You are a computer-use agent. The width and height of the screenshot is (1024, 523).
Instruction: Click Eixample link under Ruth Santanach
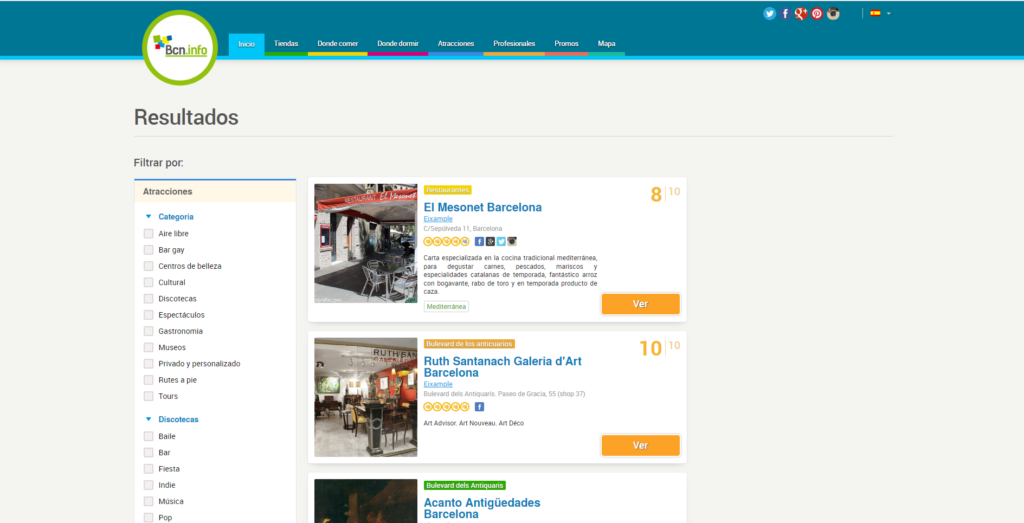[x=438, y=384]
